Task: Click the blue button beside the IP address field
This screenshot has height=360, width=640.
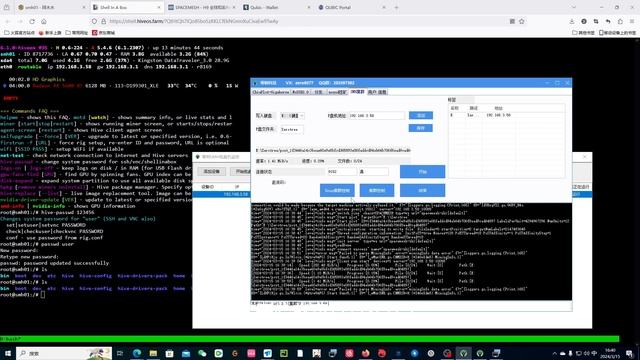Action: click(421, 116)
